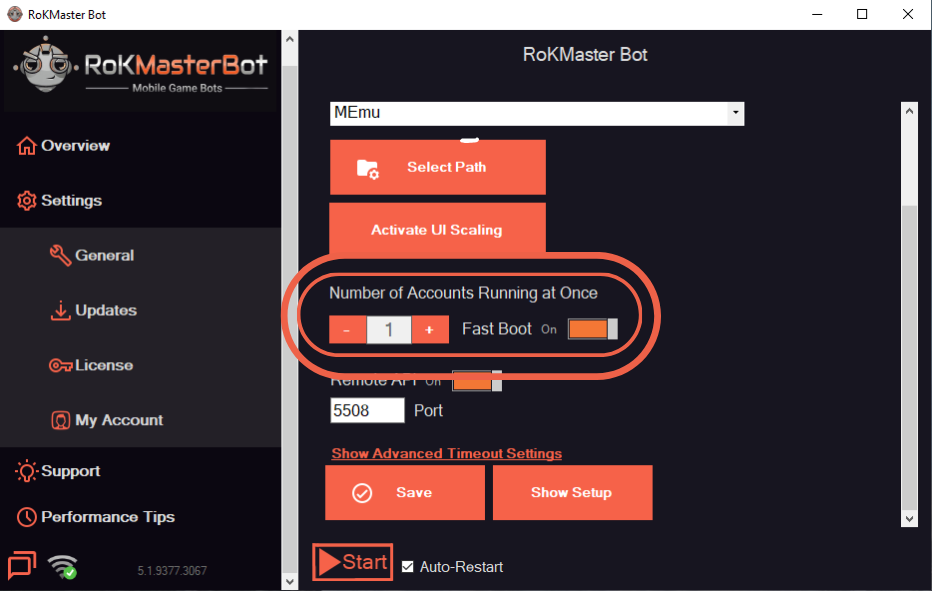Viewport: 934px width, 591px height.
Task: Open the Support section
Action: [x=70, y=471]
